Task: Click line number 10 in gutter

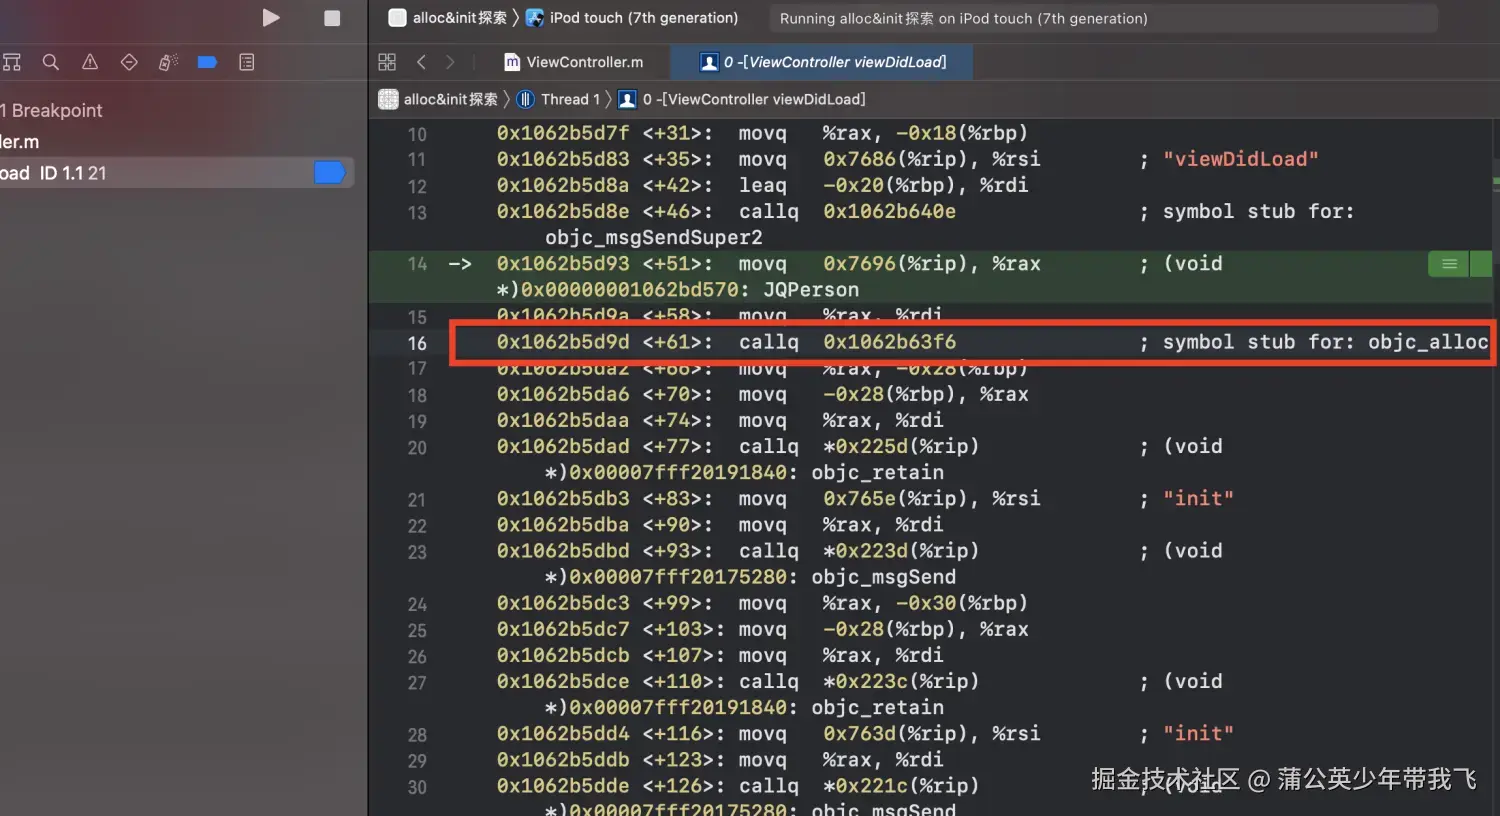Action: point(417,134)
